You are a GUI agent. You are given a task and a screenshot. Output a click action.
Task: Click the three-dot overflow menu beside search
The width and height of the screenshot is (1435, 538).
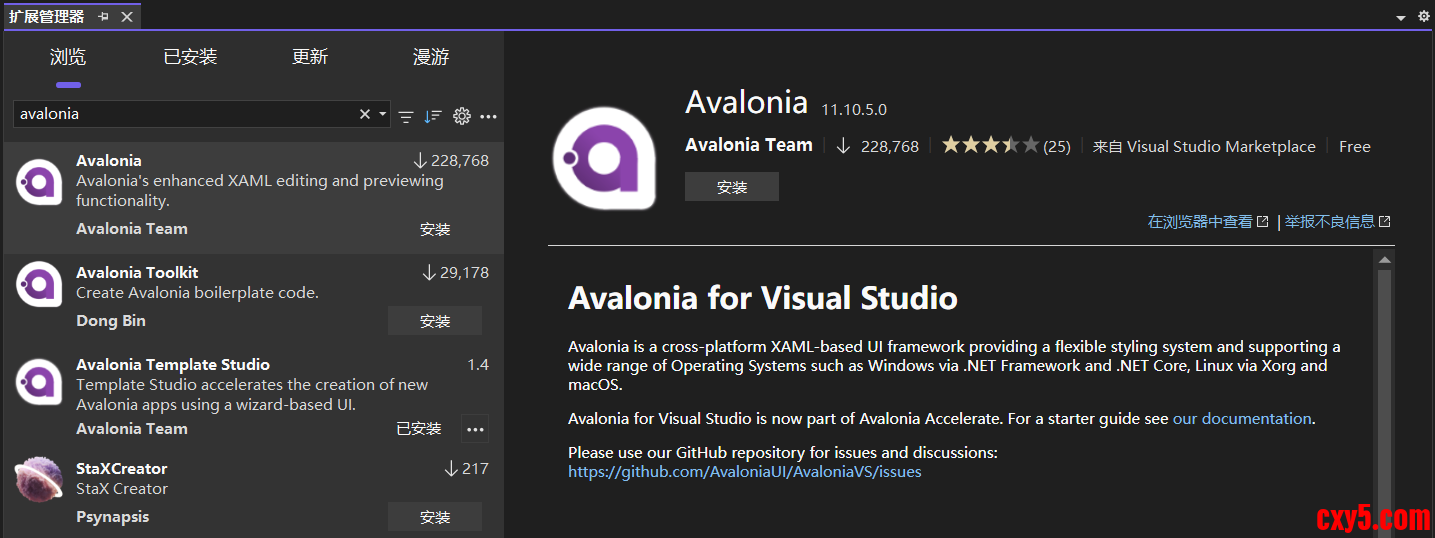(x=488, y=116)
